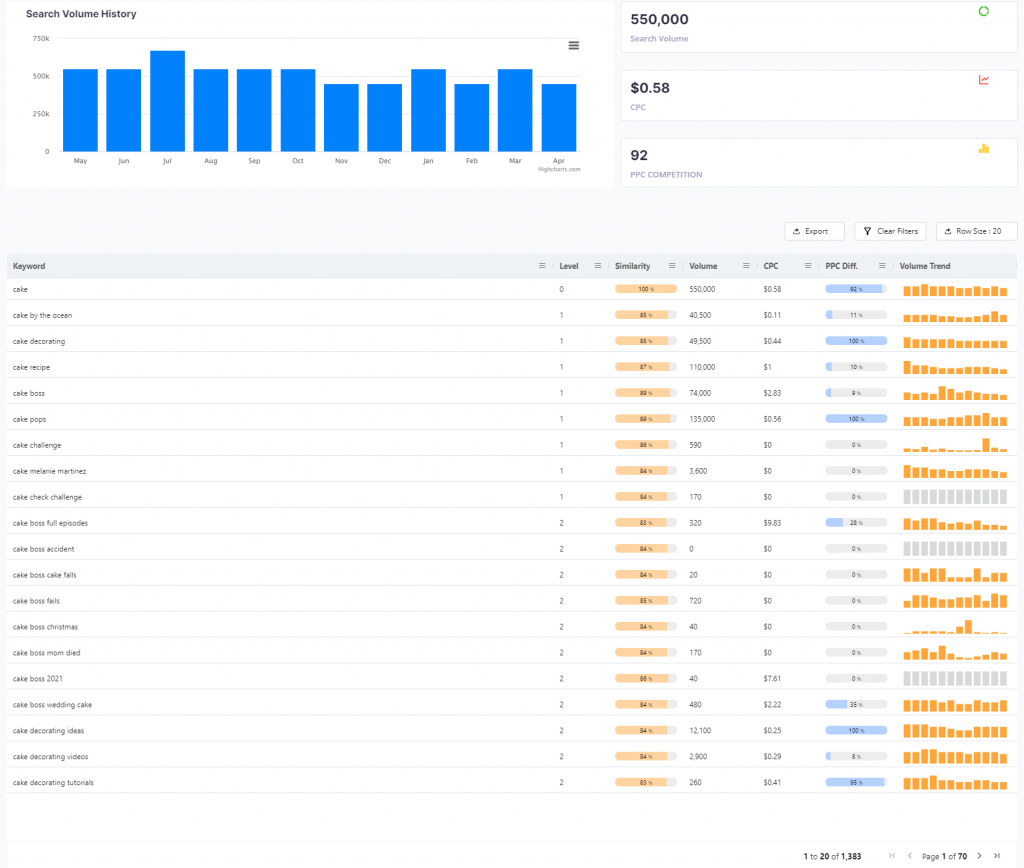Click the 1 to 20 of 1,383 row count
This screenshot has width=1024, height=868.
[x=832, y=856]
